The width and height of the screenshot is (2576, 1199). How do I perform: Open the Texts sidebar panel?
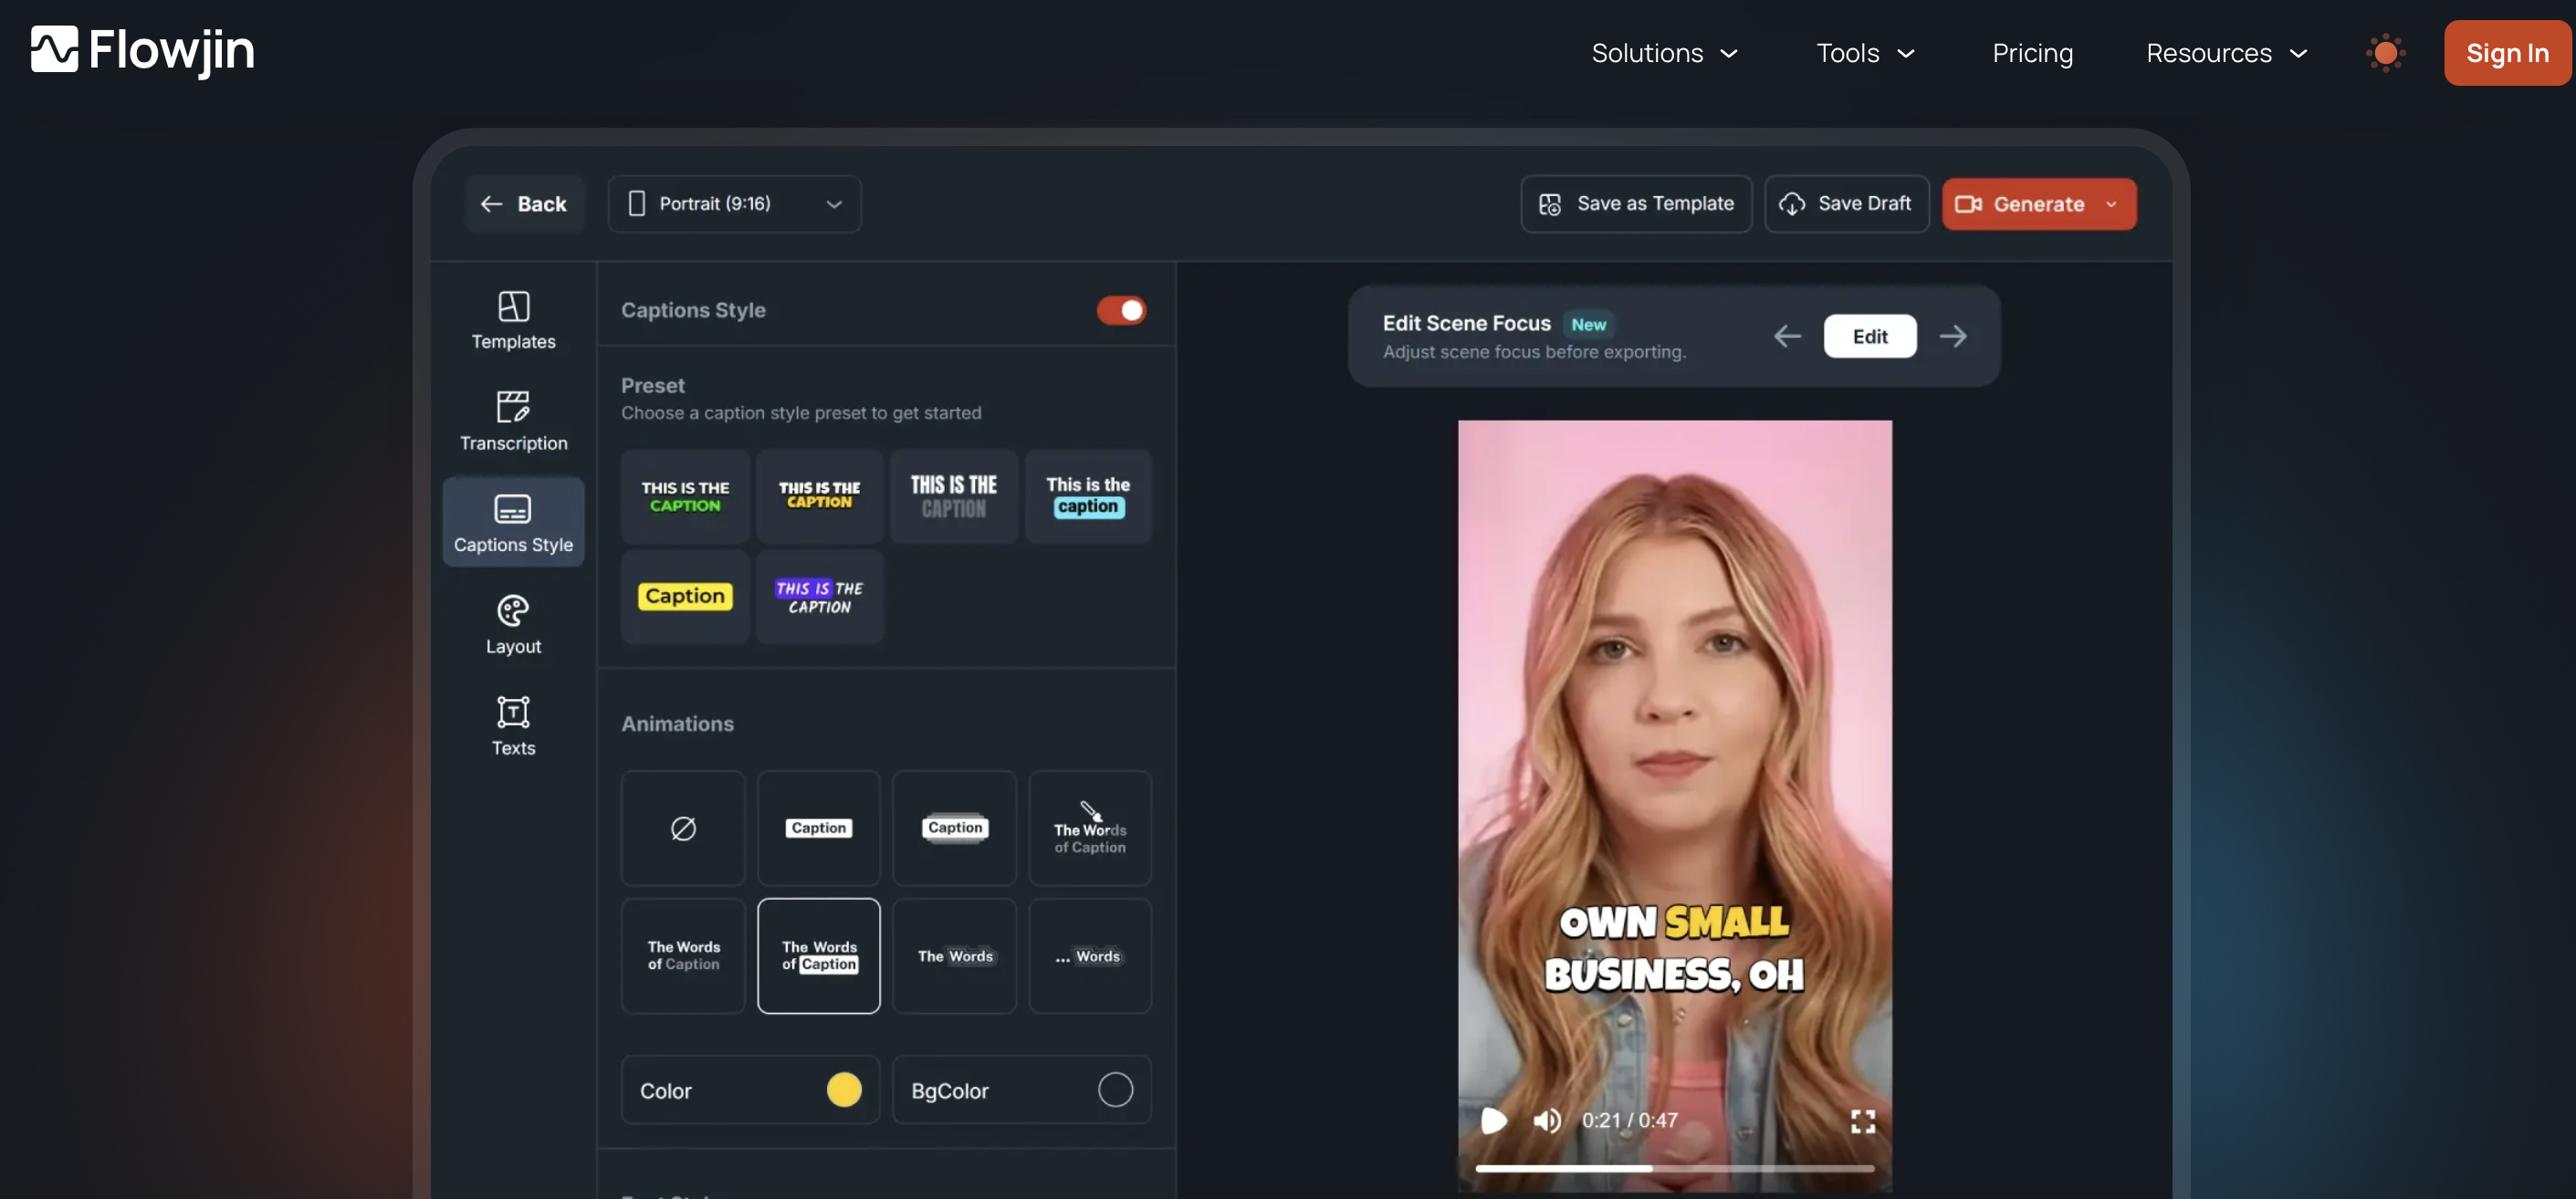click(513, 726)
